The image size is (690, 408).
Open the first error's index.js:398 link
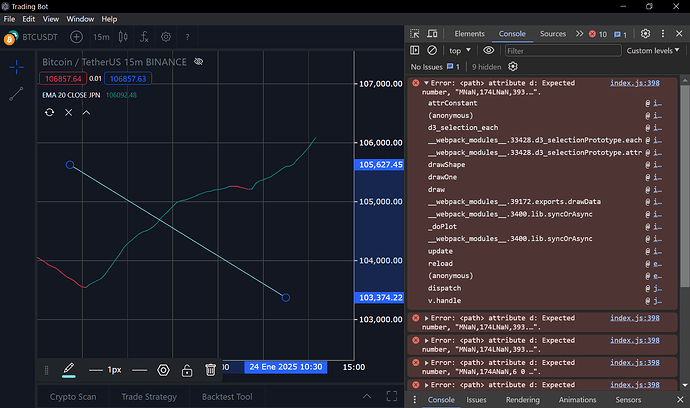[x=635, y=83]
